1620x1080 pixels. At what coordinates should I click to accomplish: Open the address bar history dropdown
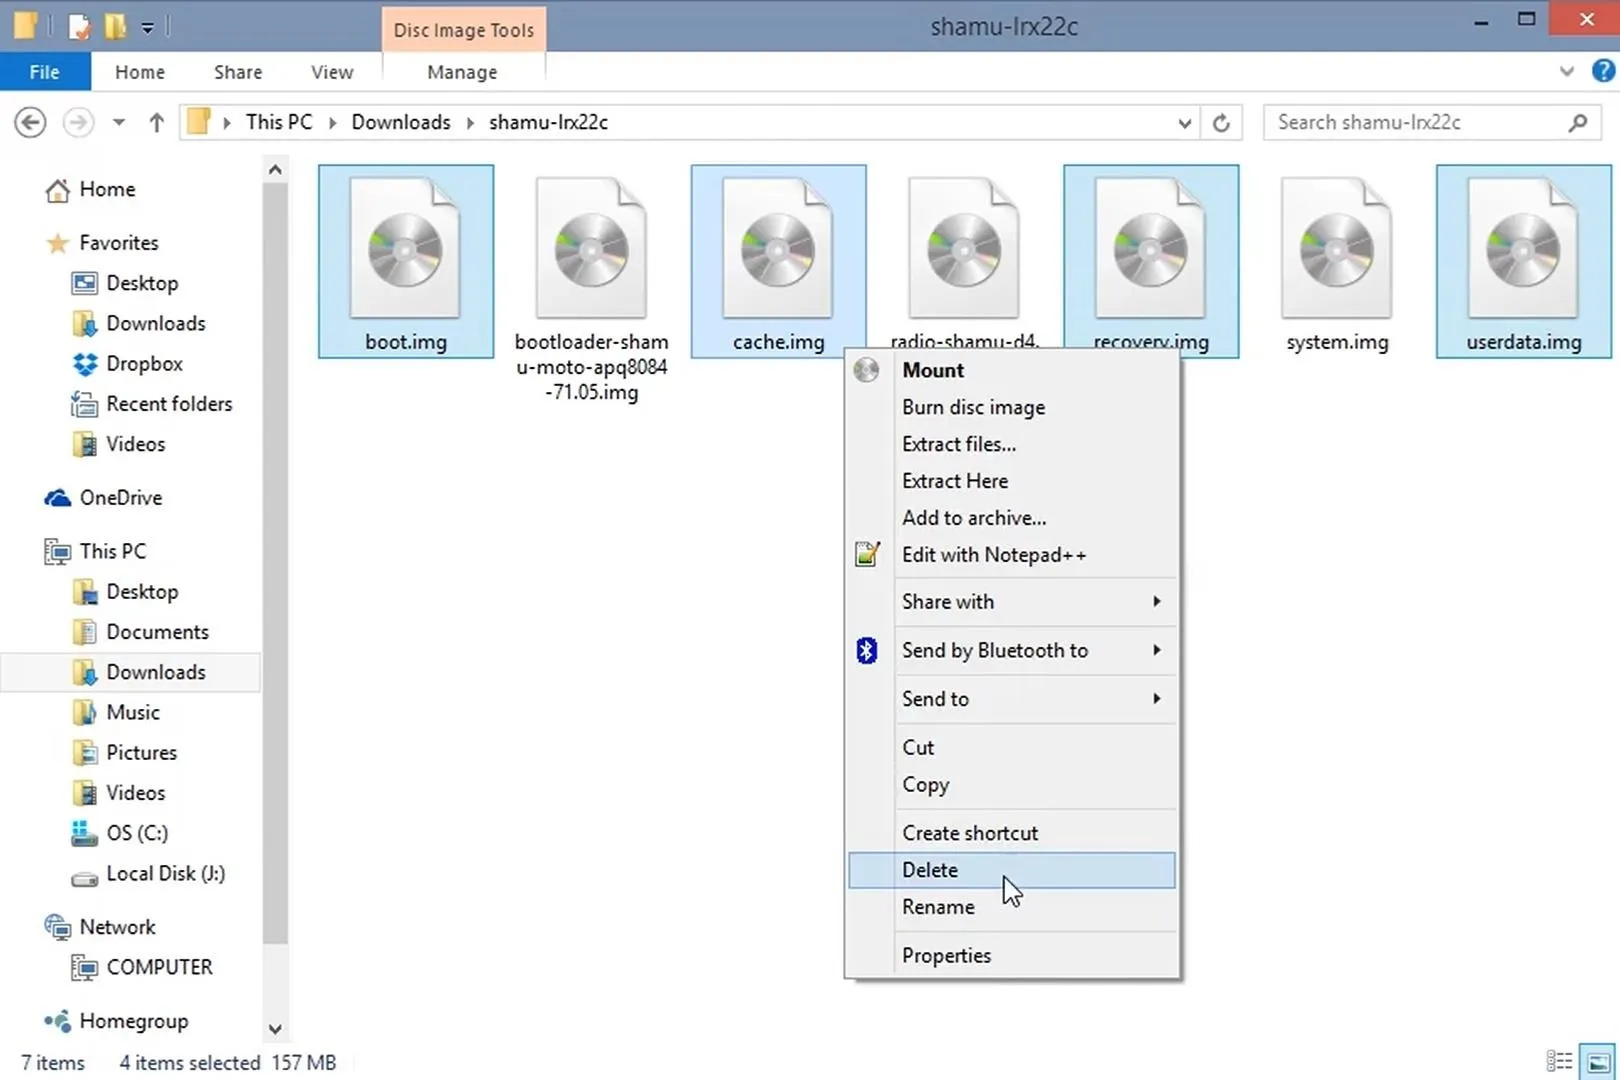1184,123
